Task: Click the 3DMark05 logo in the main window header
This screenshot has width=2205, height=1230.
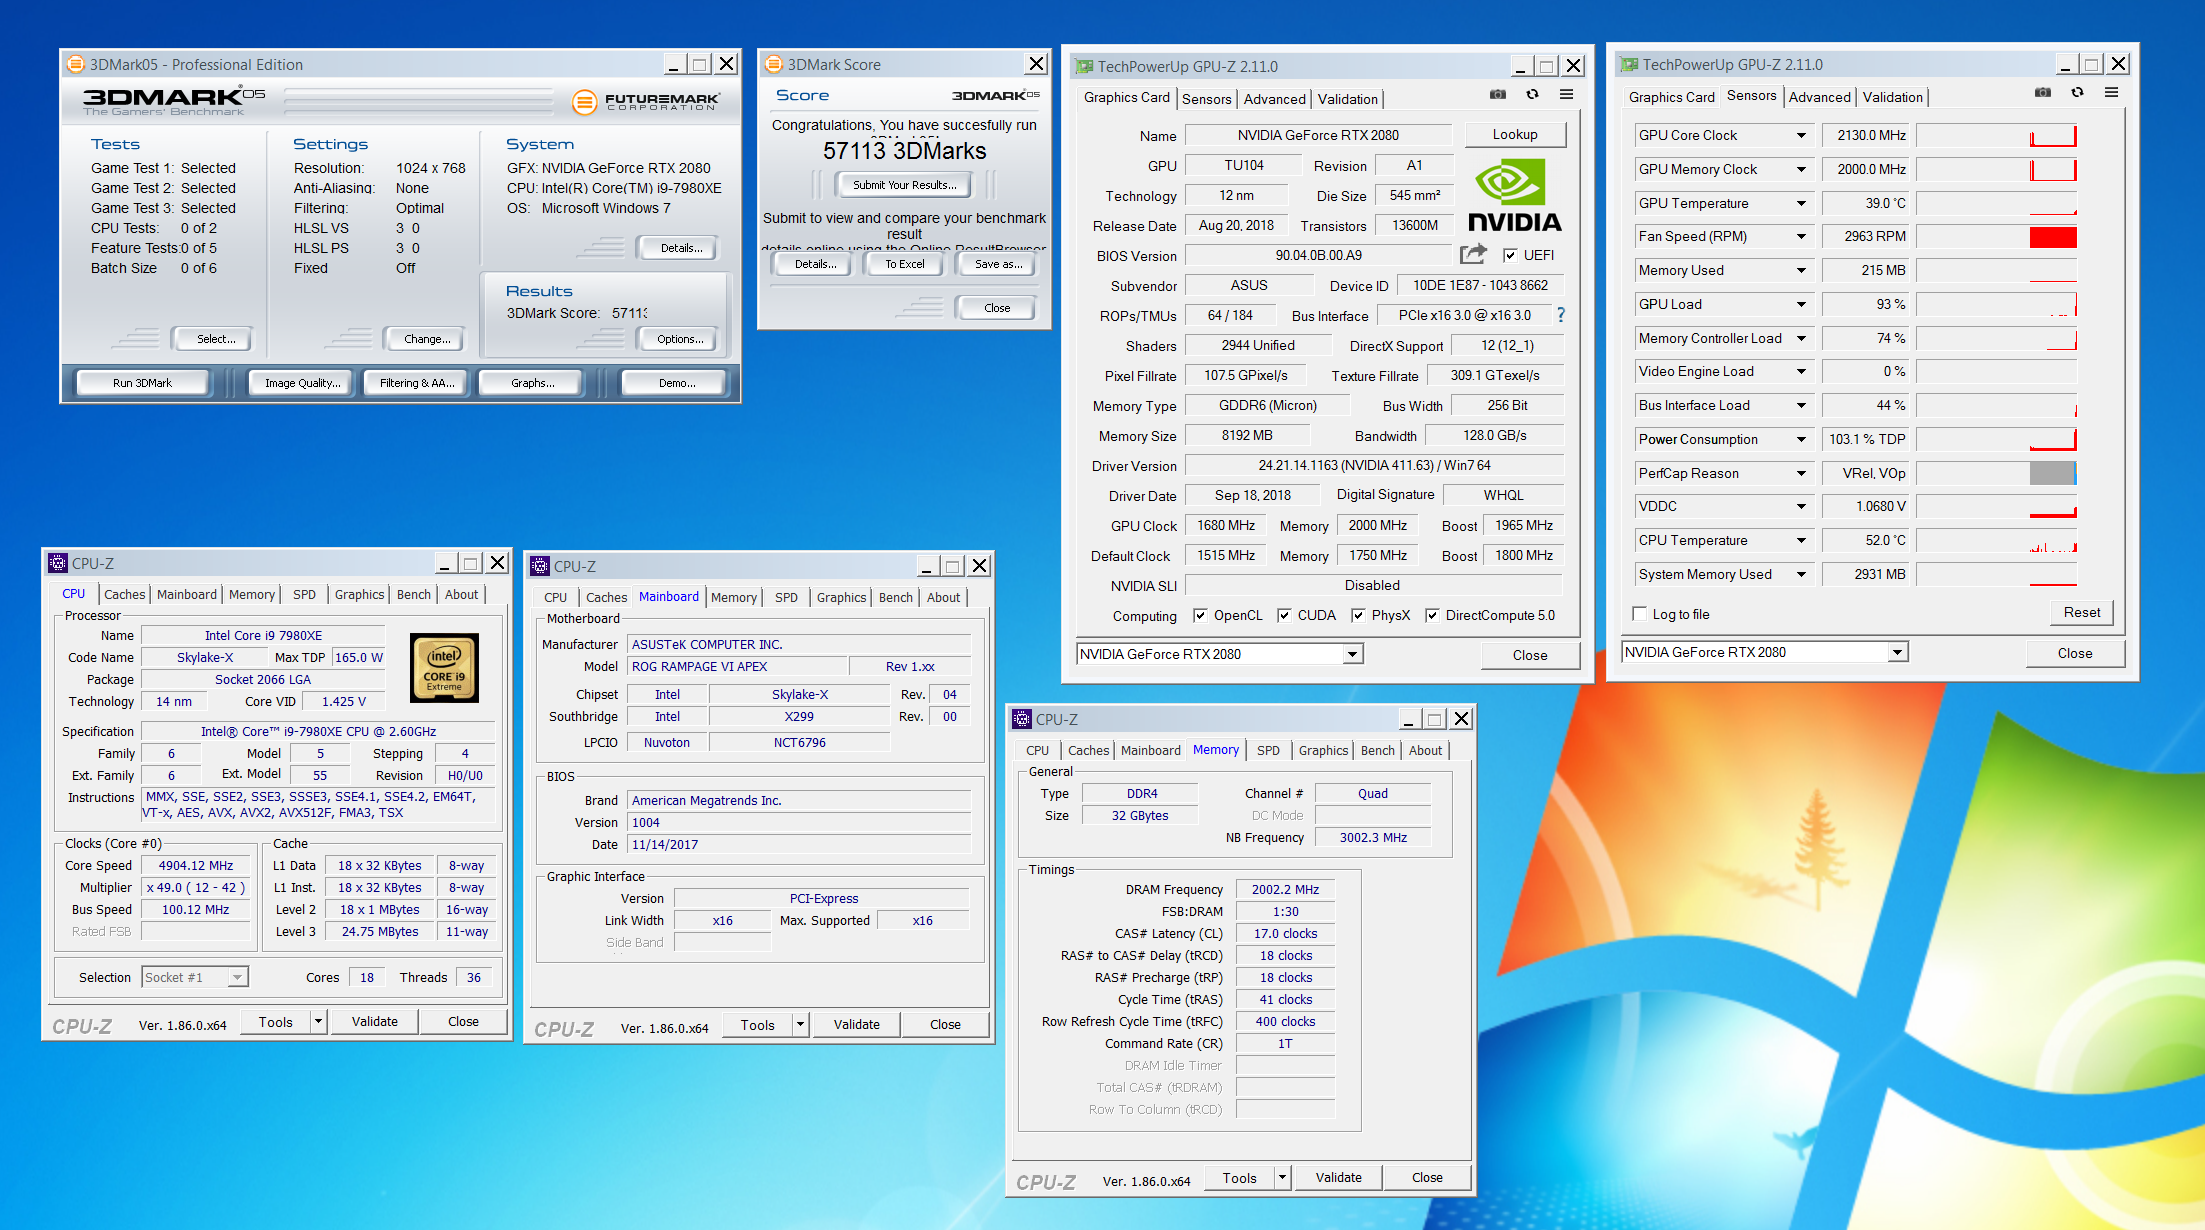Action: coord(173,99)
